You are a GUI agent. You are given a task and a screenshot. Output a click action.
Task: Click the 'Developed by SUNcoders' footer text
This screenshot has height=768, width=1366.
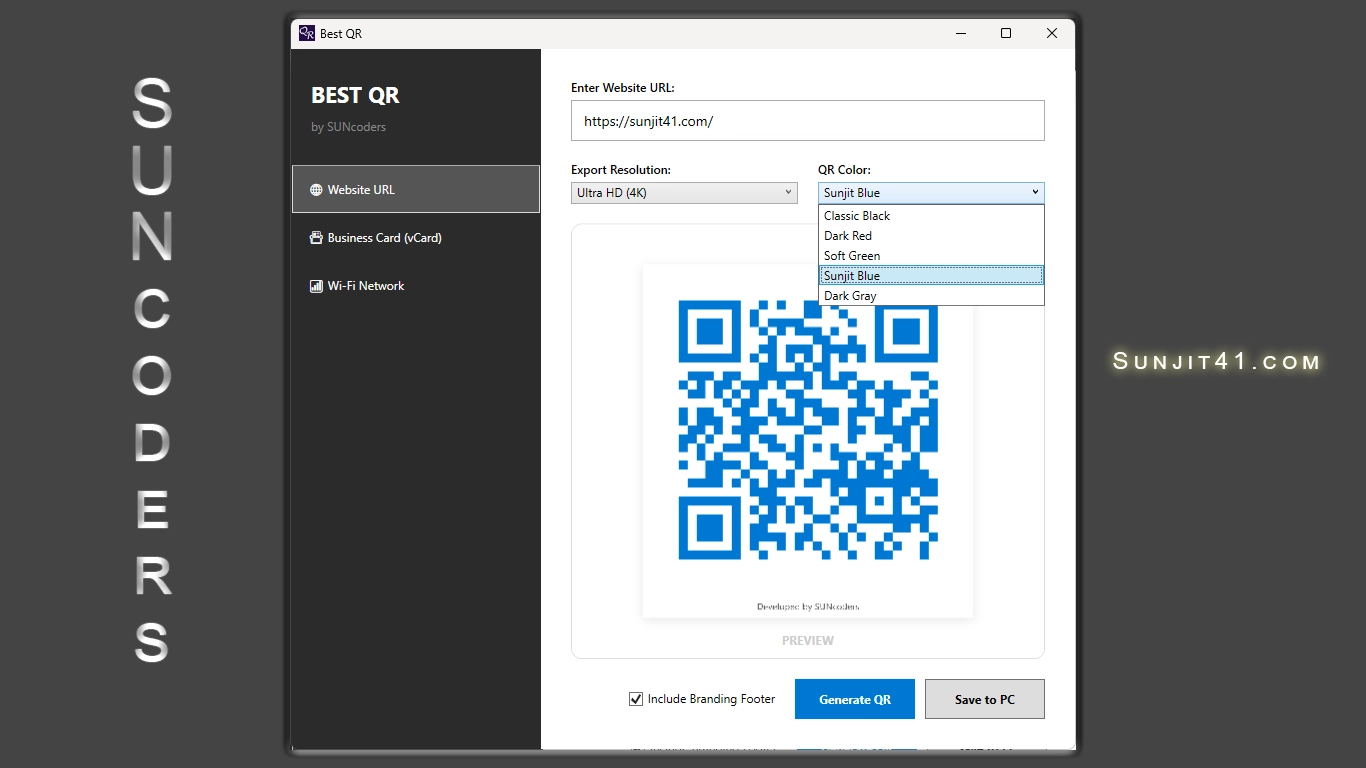[x=808, y=606]
